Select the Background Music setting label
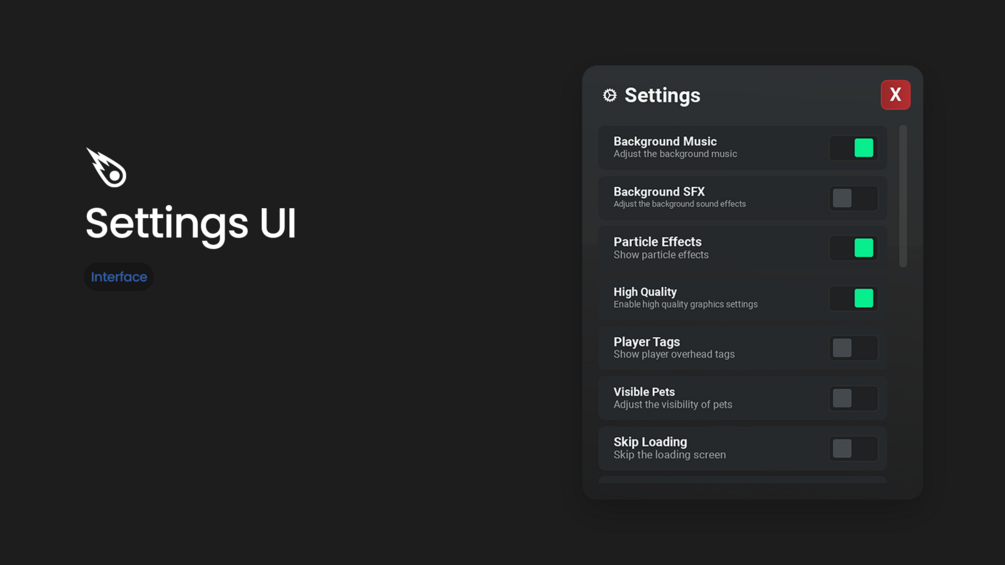The width and height of the screenshot is (1005, 565). point(665,142)
